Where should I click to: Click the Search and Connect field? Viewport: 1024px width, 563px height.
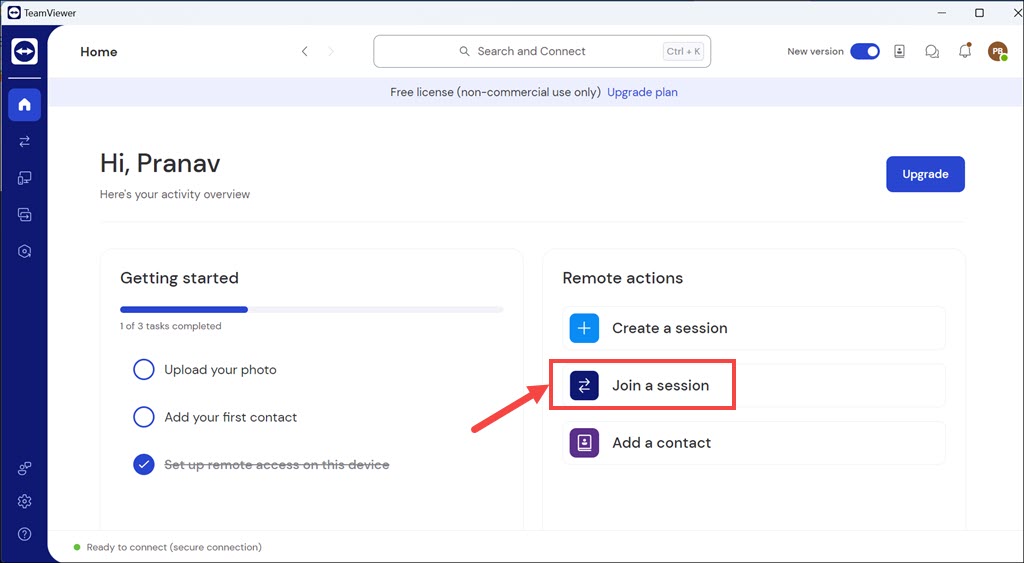(x=540, y=52)
